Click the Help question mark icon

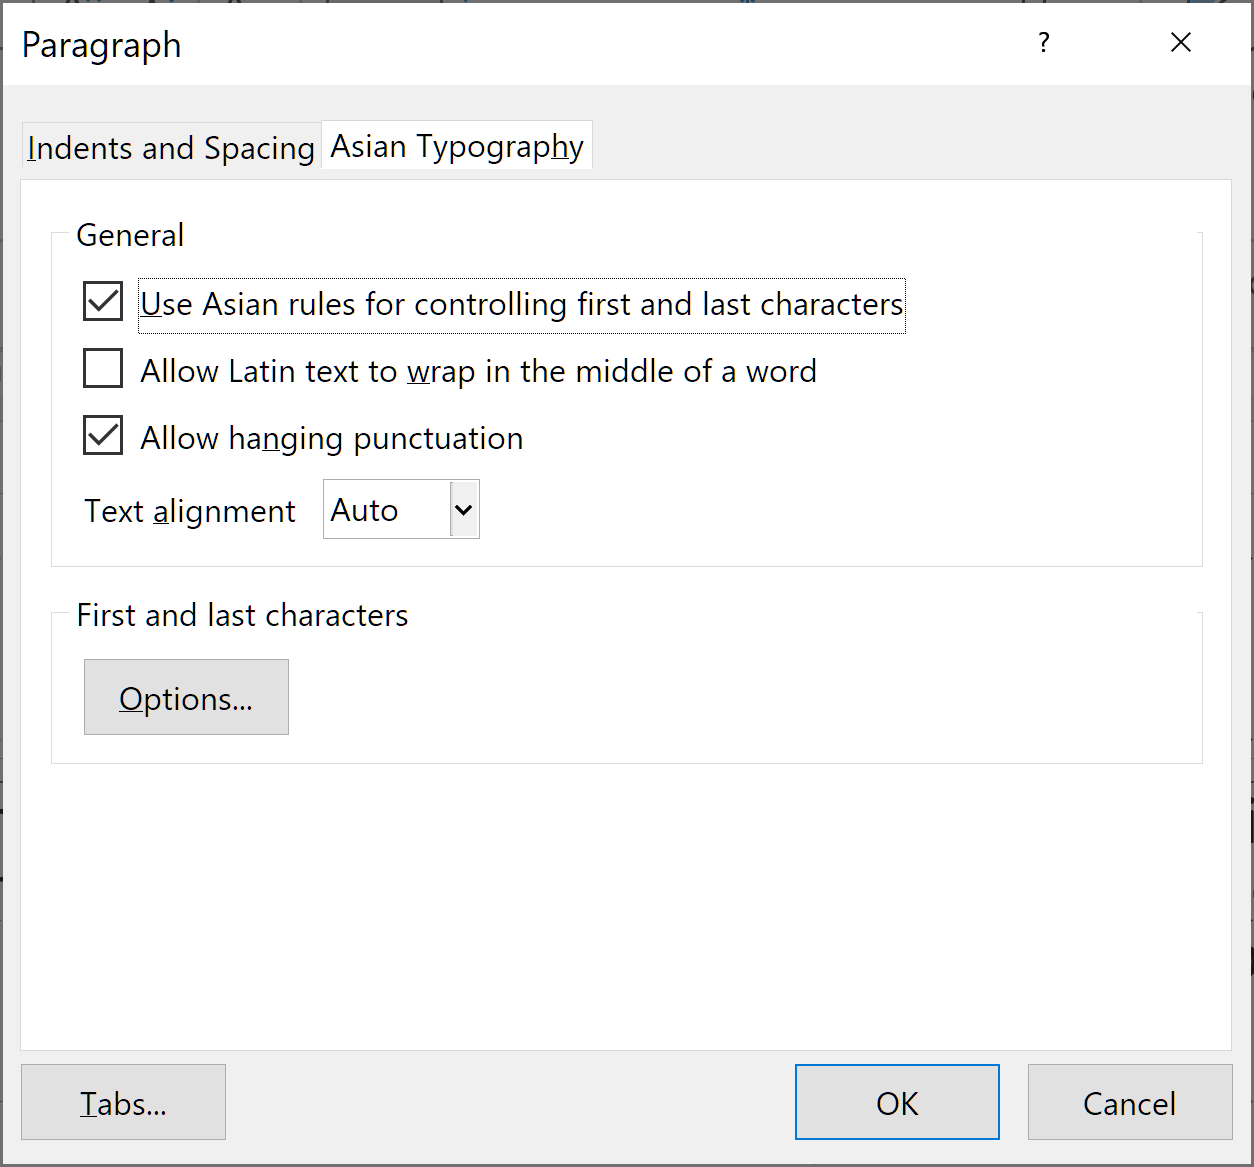point(1043,43)
